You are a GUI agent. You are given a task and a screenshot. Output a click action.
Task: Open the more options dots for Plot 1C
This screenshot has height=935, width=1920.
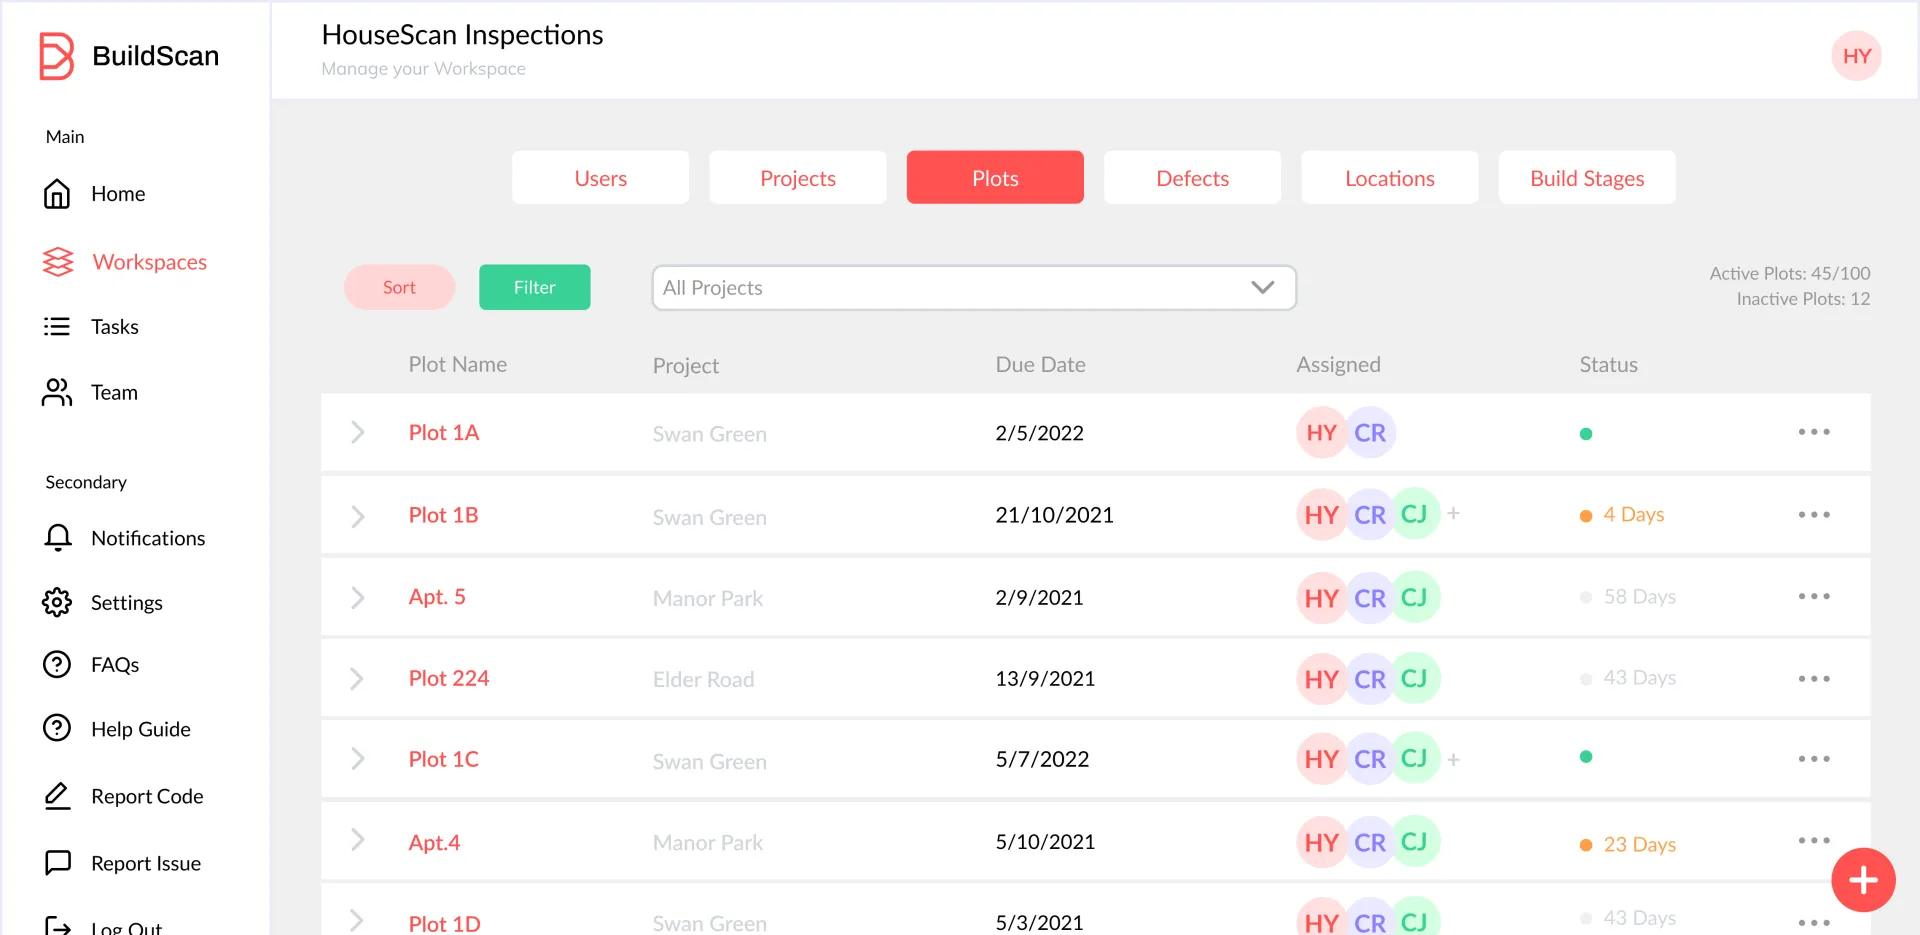(x=1814, y=759)
